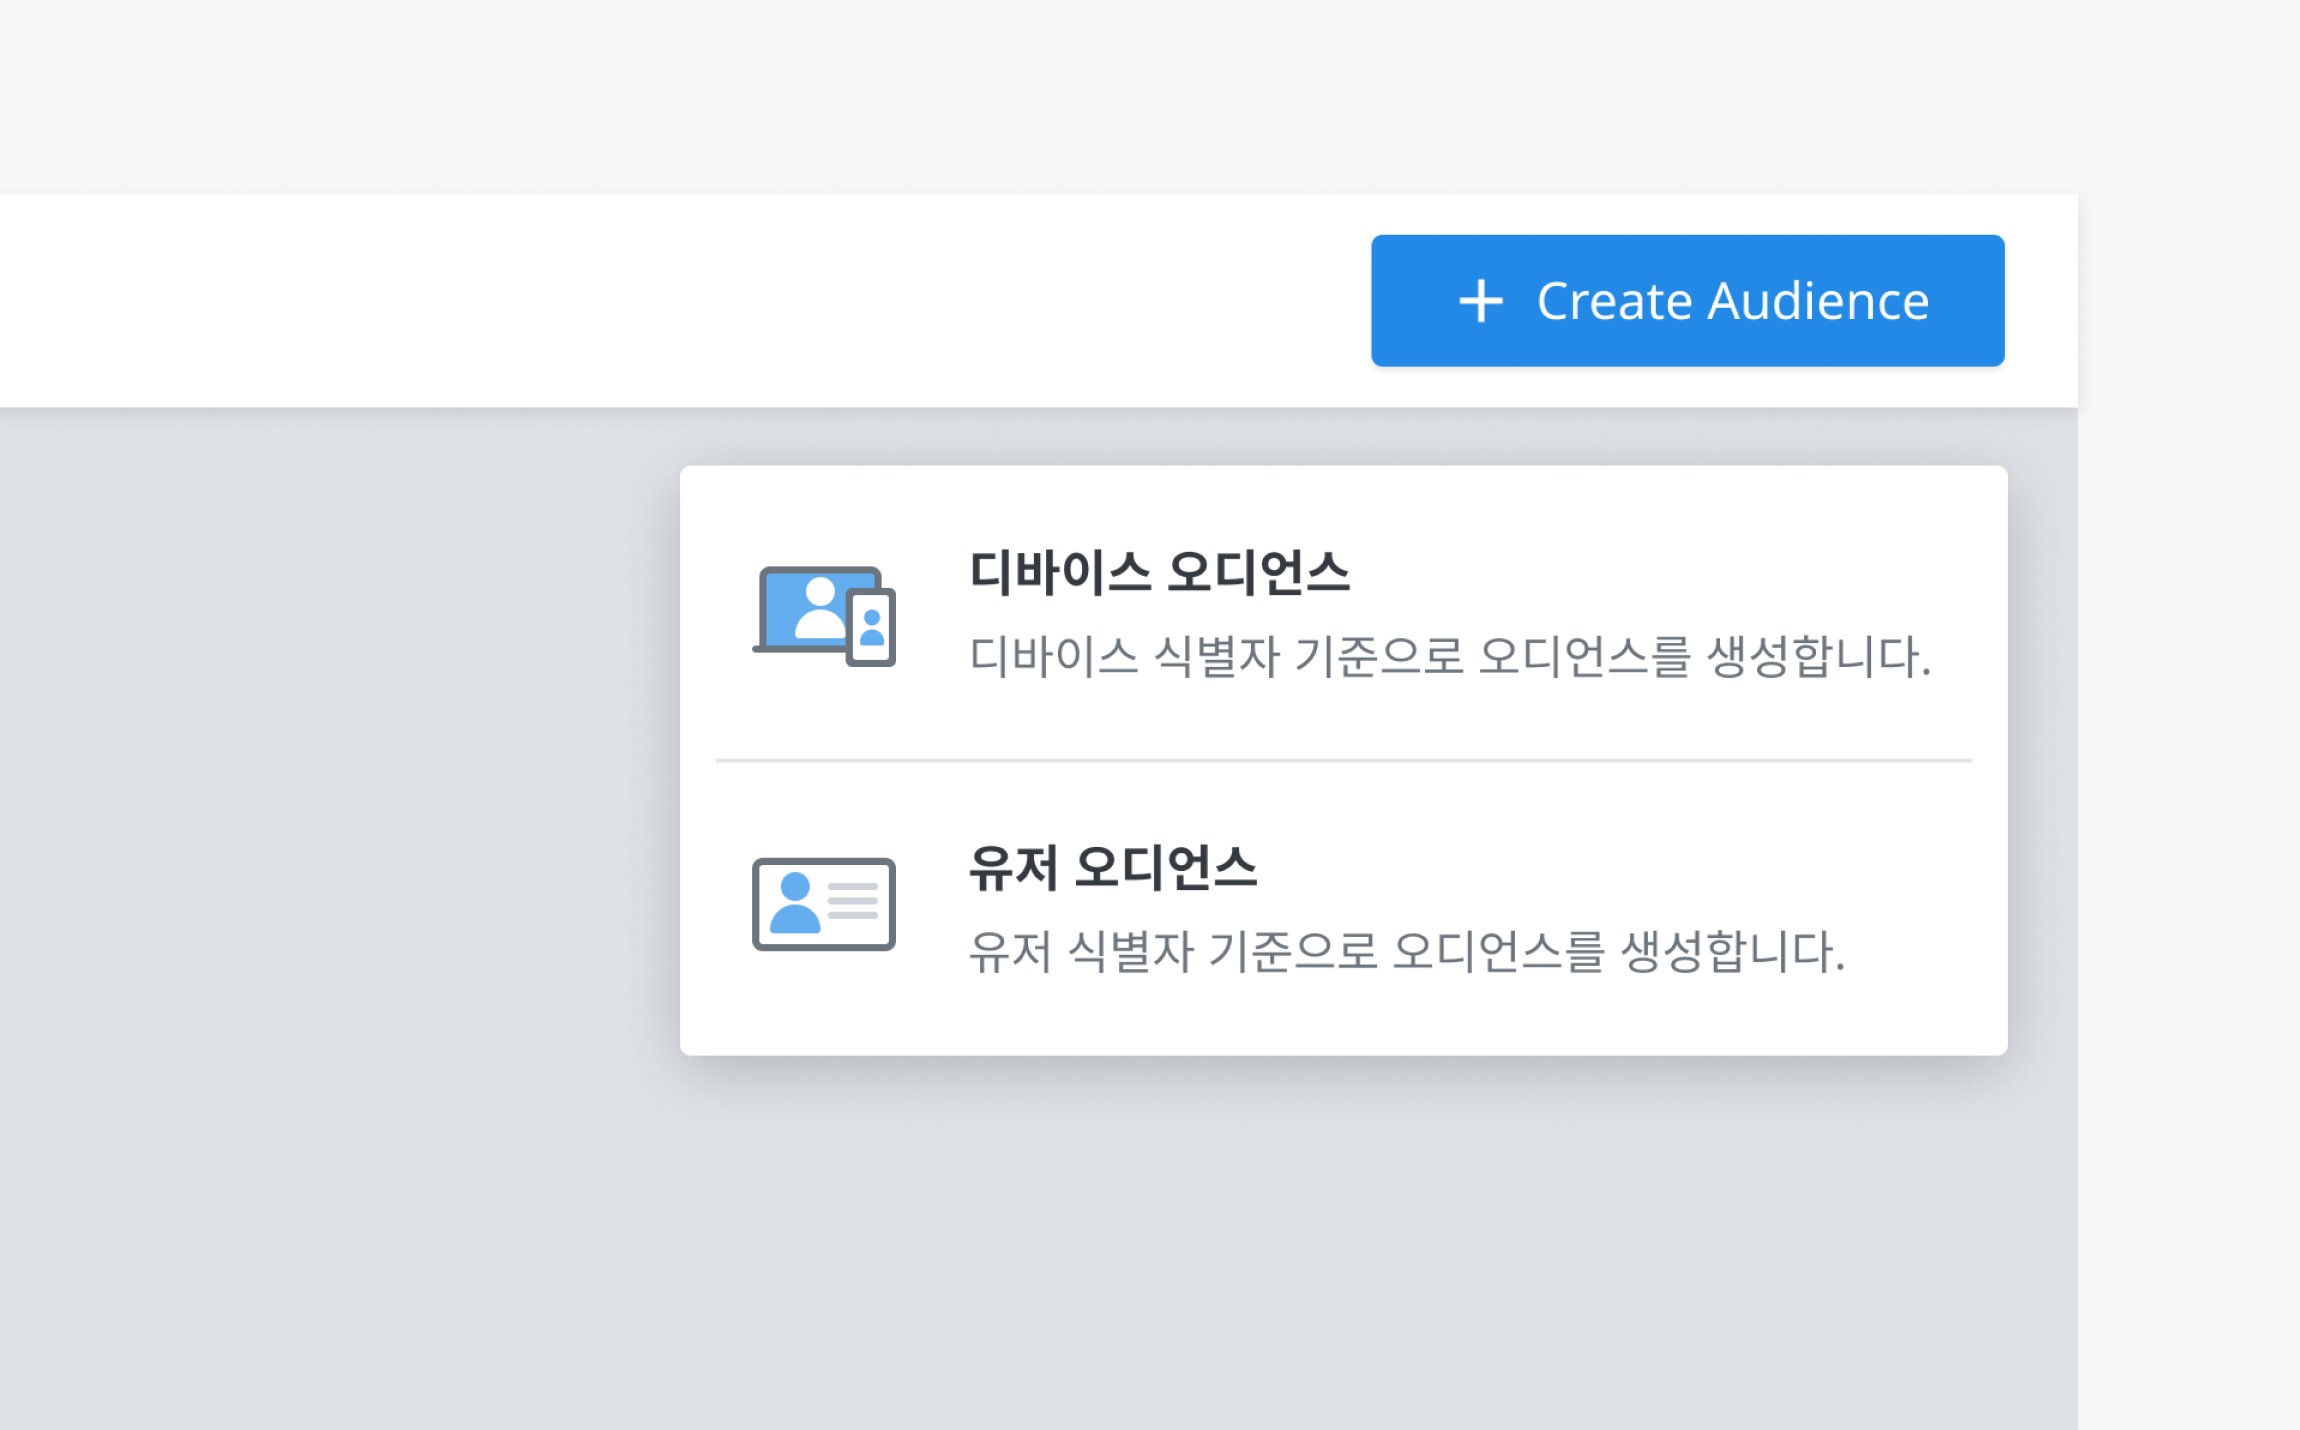Click description '유저 식별자 기준으로 오디언스를 생성합니다.'
Viewport: 2300px width, 1430px height.
[1407, 951]
